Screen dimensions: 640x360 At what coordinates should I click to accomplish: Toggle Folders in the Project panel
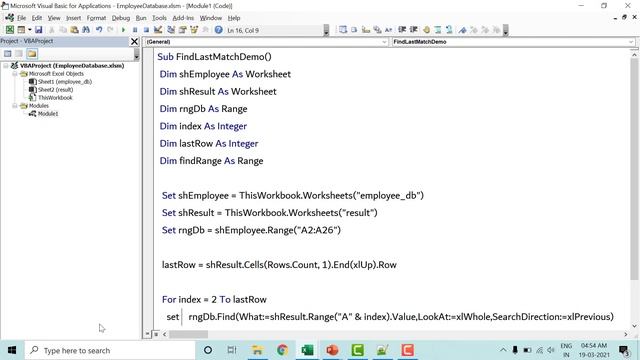(x=32, y=53)
